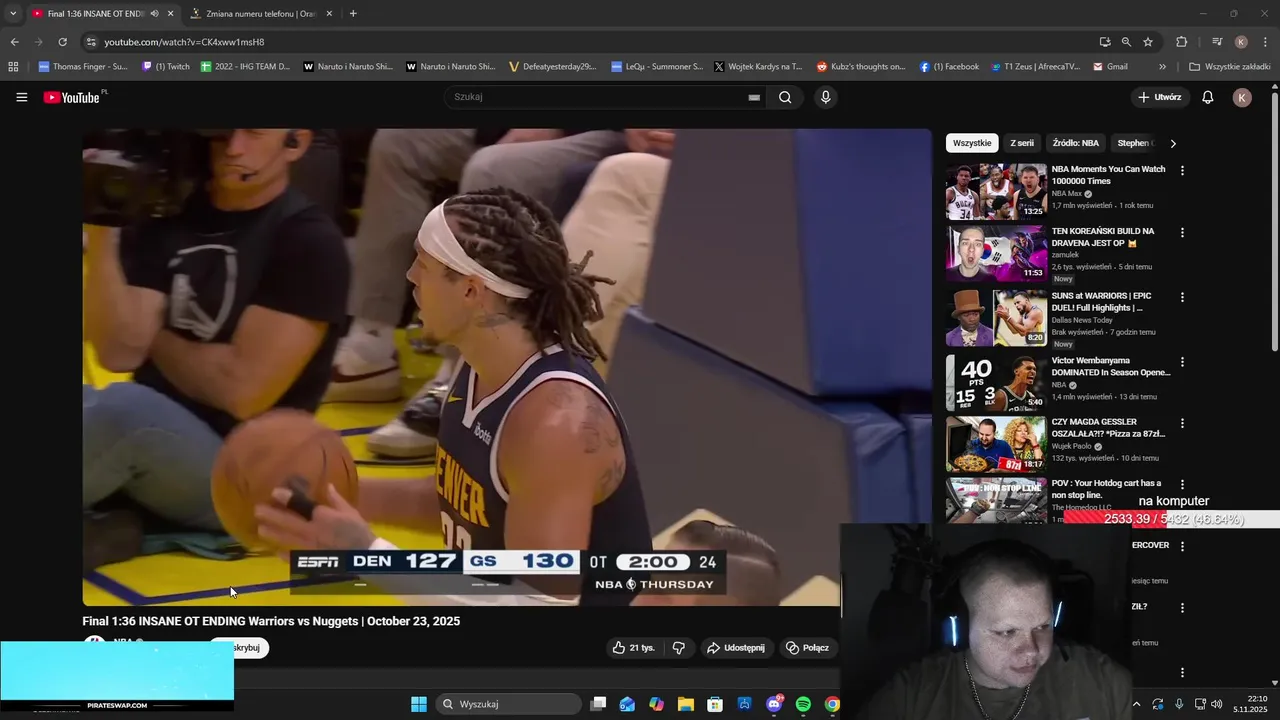Click the page vertical scrollbar
1280x720 pixels.
pos(1274,220)
